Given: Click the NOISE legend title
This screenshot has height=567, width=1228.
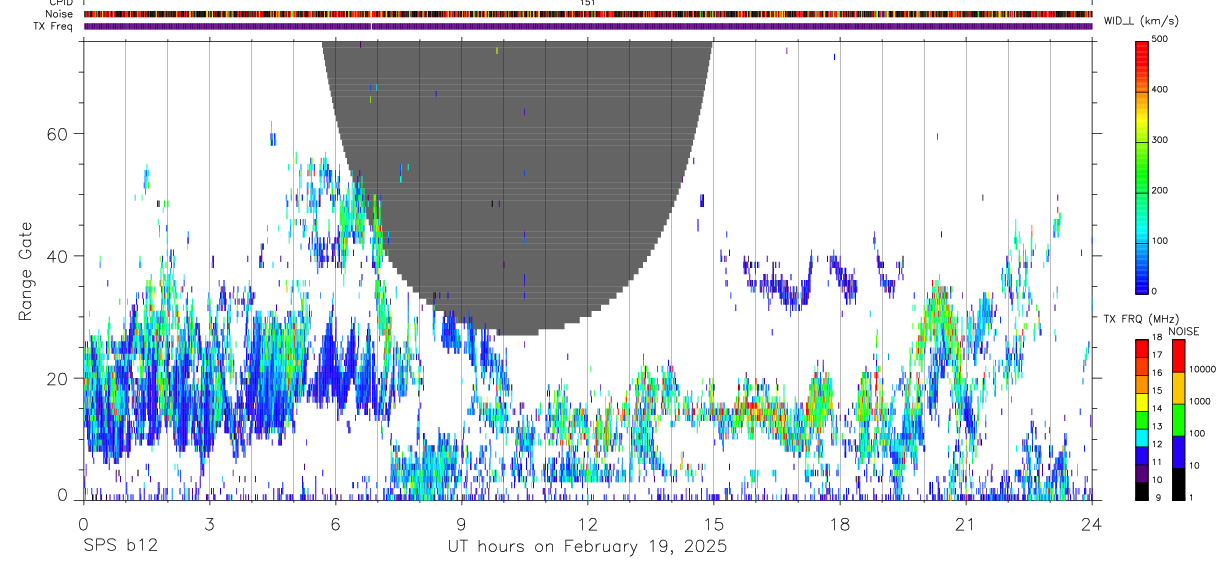Looking at the screenshot, I should (1184, 331).
